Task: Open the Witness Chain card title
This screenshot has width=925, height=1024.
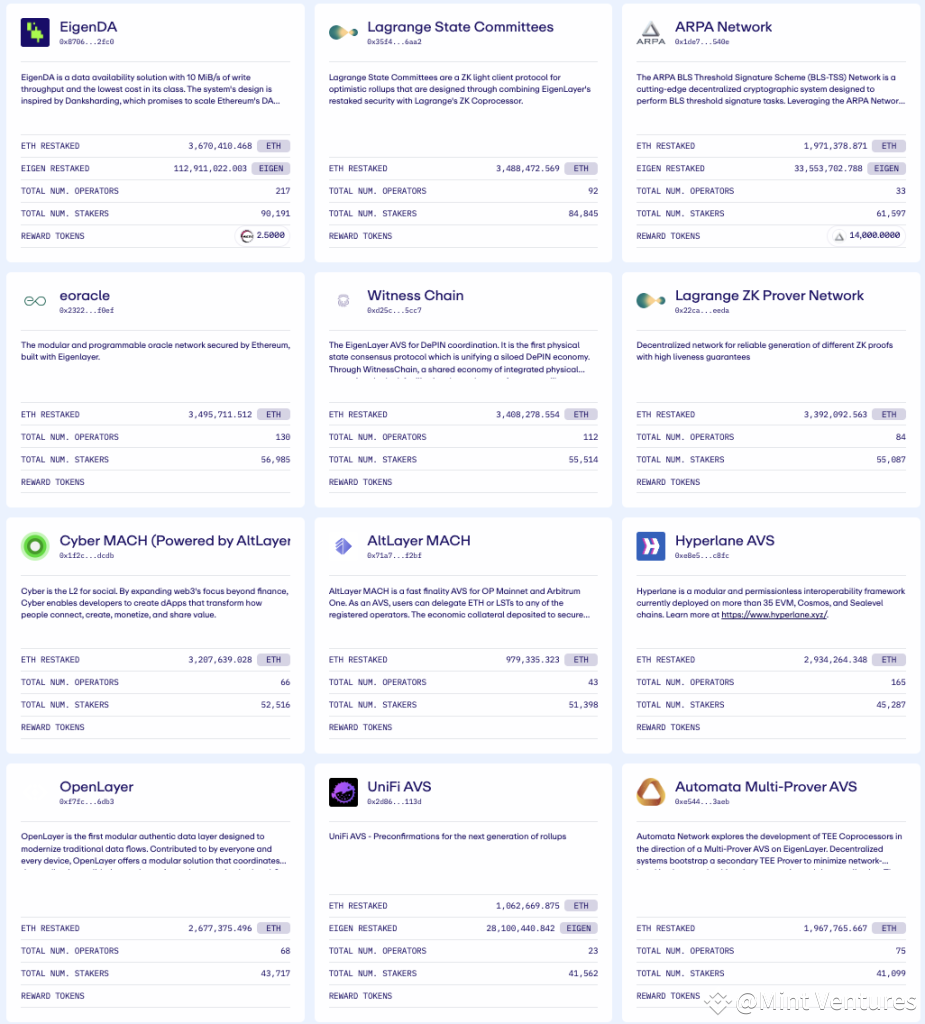Action: (415, 296)
